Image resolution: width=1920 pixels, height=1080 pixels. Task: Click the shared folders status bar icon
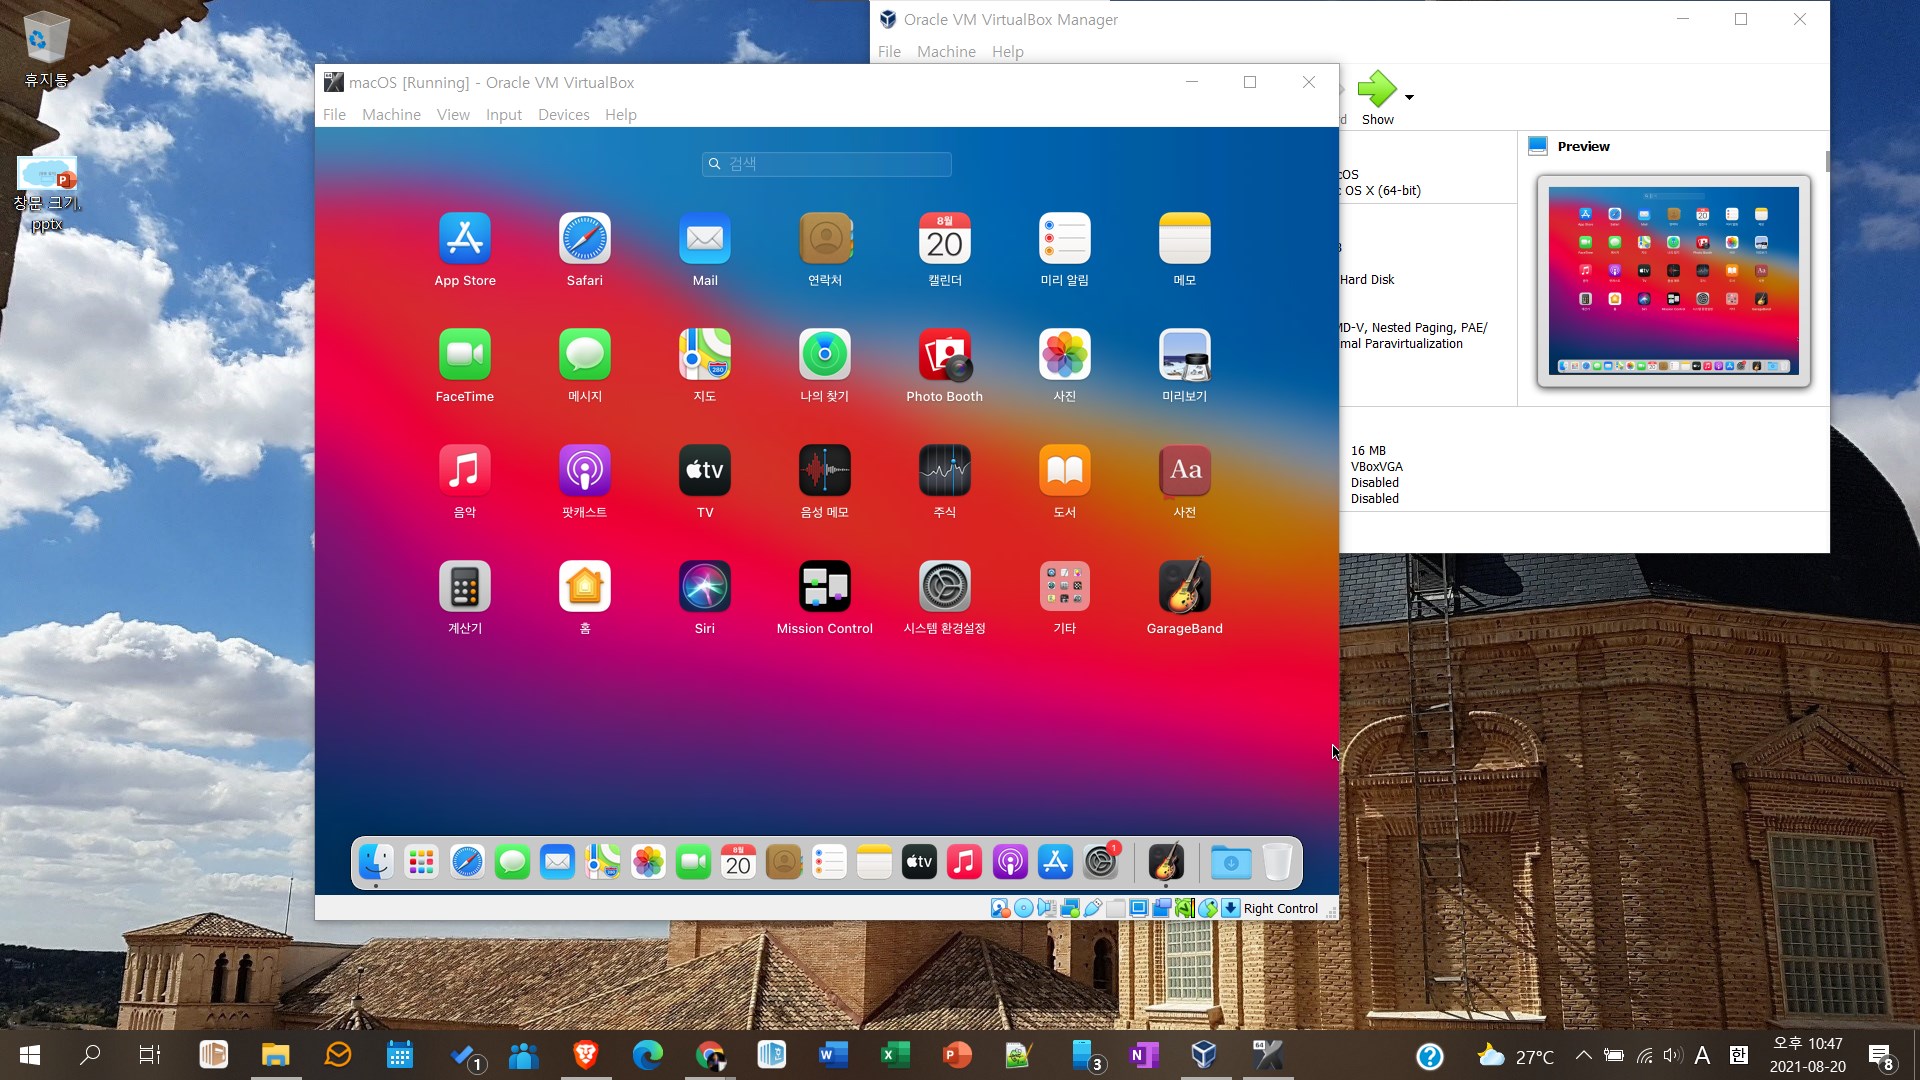point(1115,908)
